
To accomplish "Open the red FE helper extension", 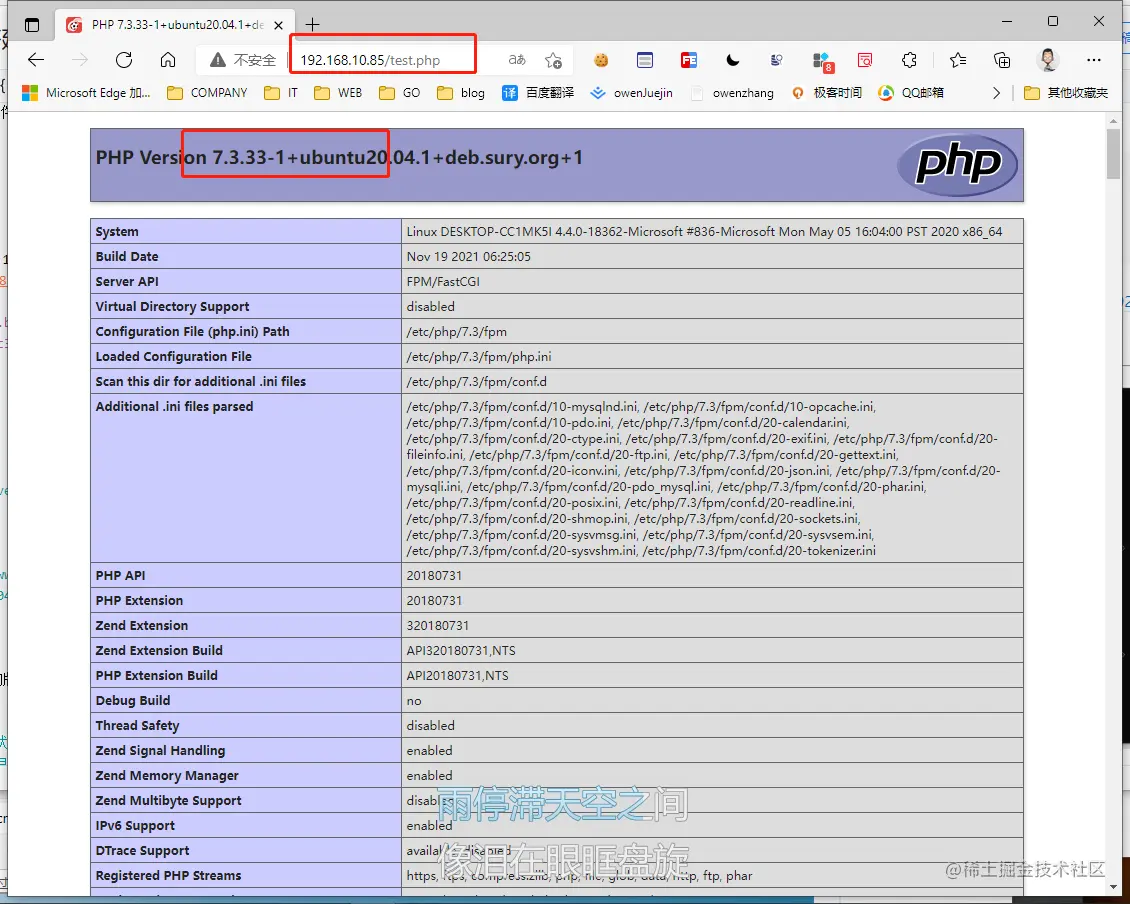I will point(689,60).
